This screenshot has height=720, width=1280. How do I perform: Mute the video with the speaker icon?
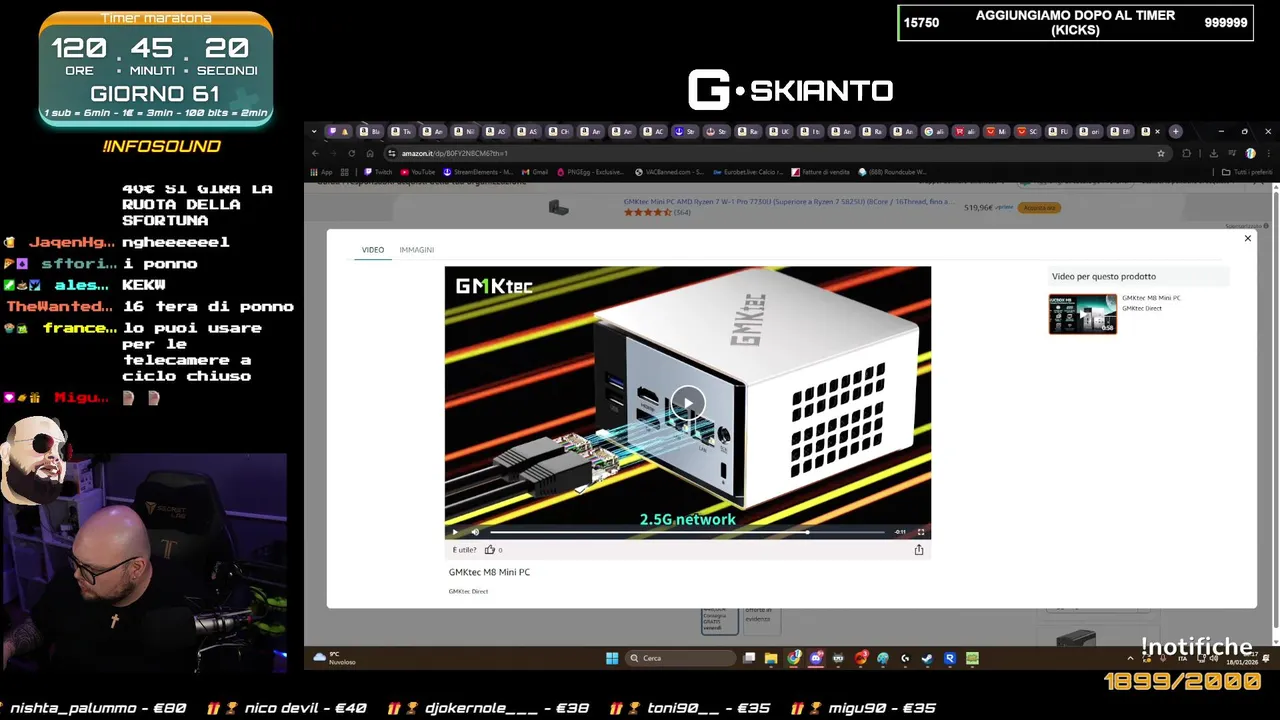(475, 532)
